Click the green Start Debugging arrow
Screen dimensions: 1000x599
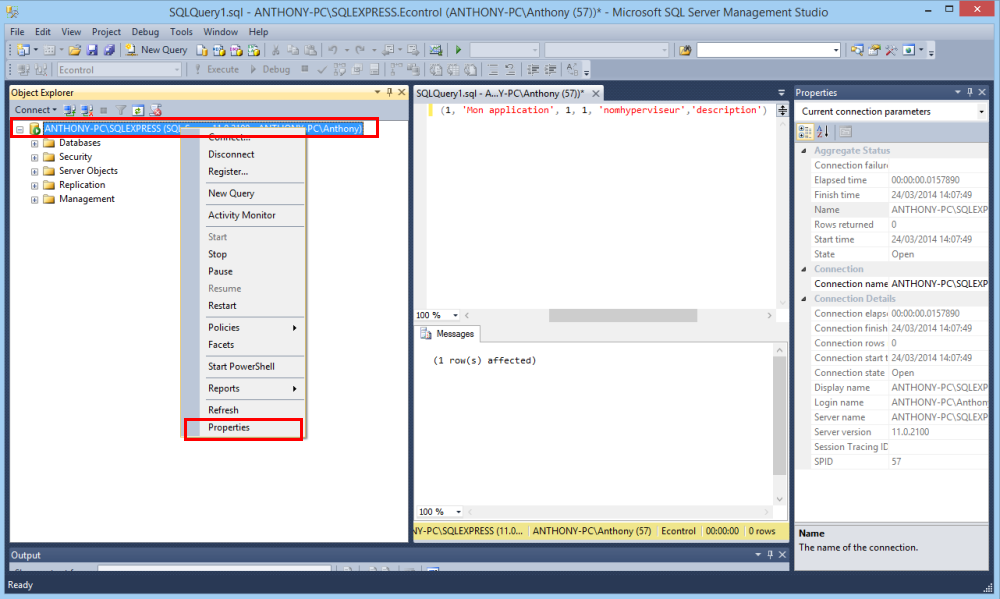coord(458,50)
